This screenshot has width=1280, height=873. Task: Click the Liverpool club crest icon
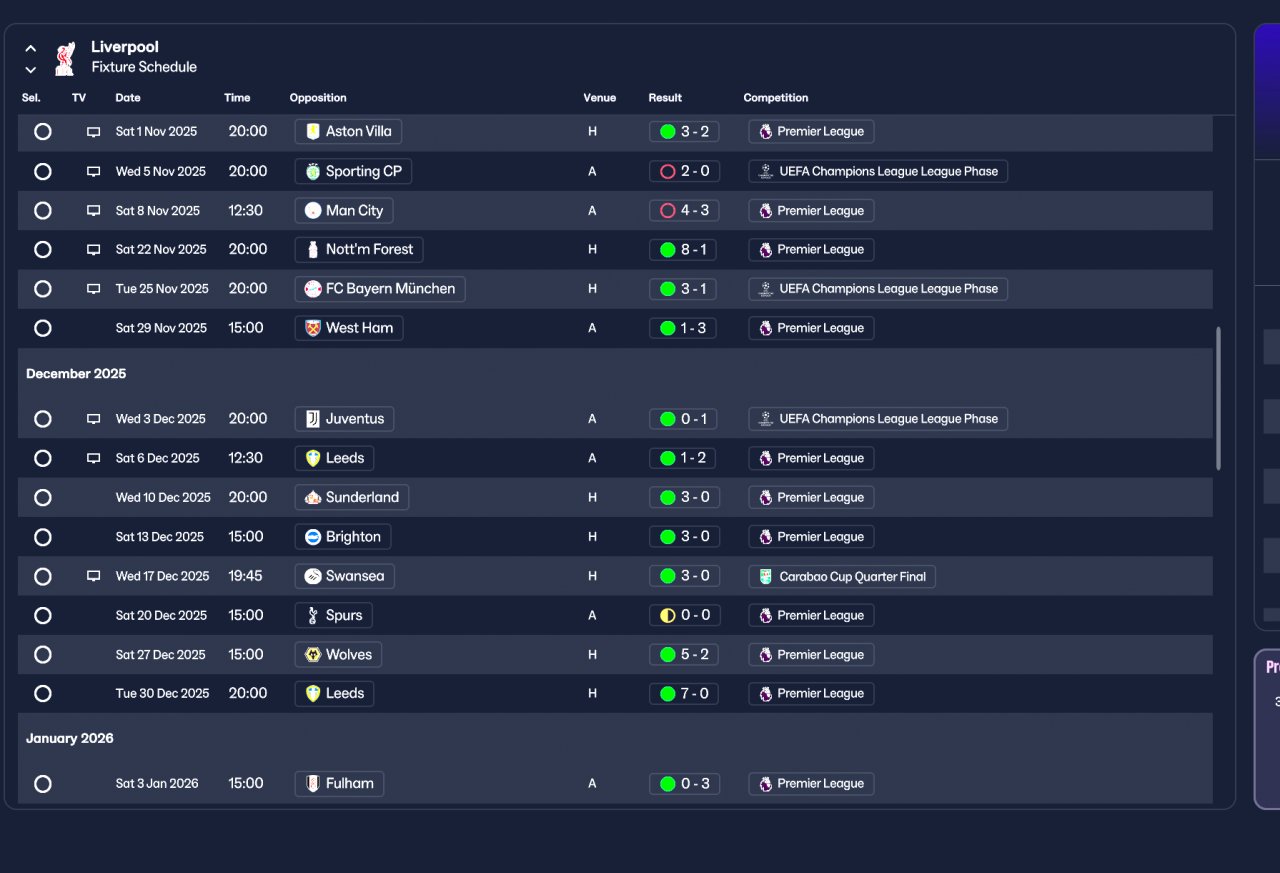(x=65, y=58)
